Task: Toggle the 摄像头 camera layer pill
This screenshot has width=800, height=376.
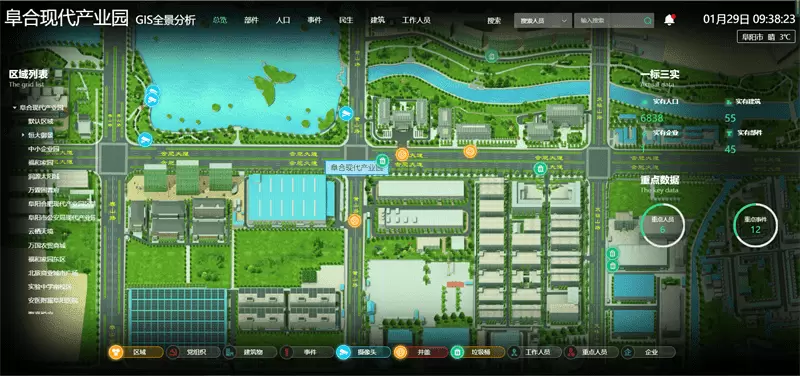Action: click(x=363, y=352)
